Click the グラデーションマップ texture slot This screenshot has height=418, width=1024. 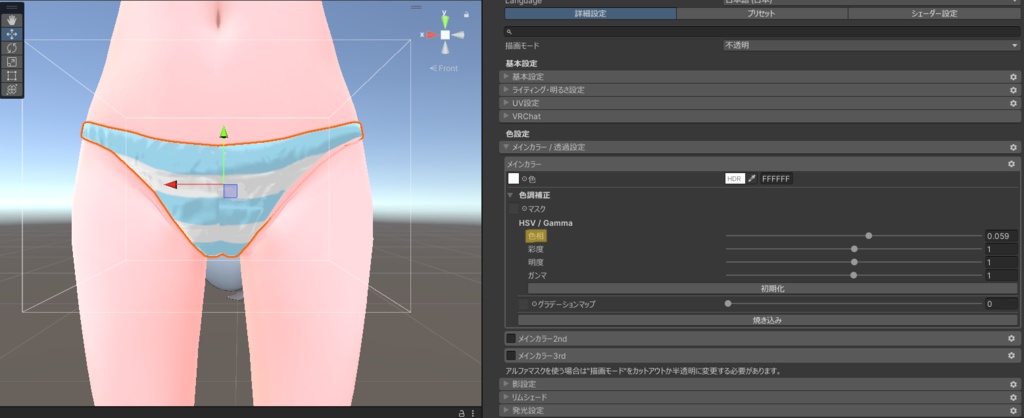pos(524,304)
